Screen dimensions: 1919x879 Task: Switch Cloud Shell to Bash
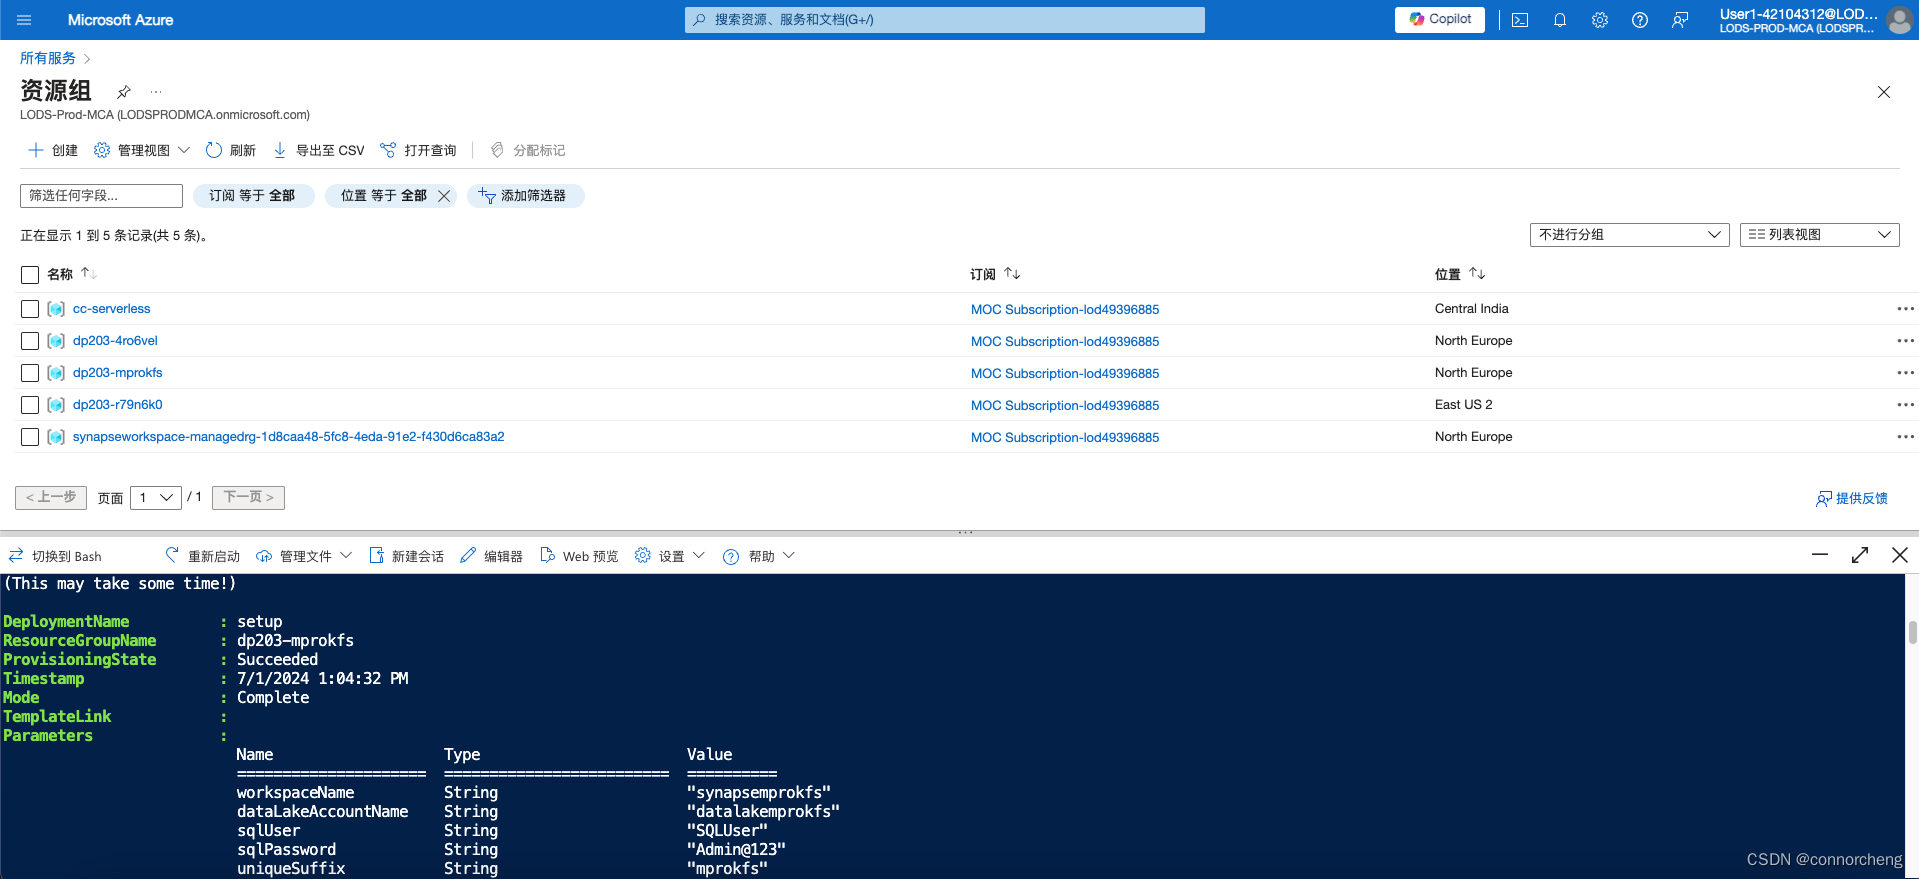pos(55,556)
